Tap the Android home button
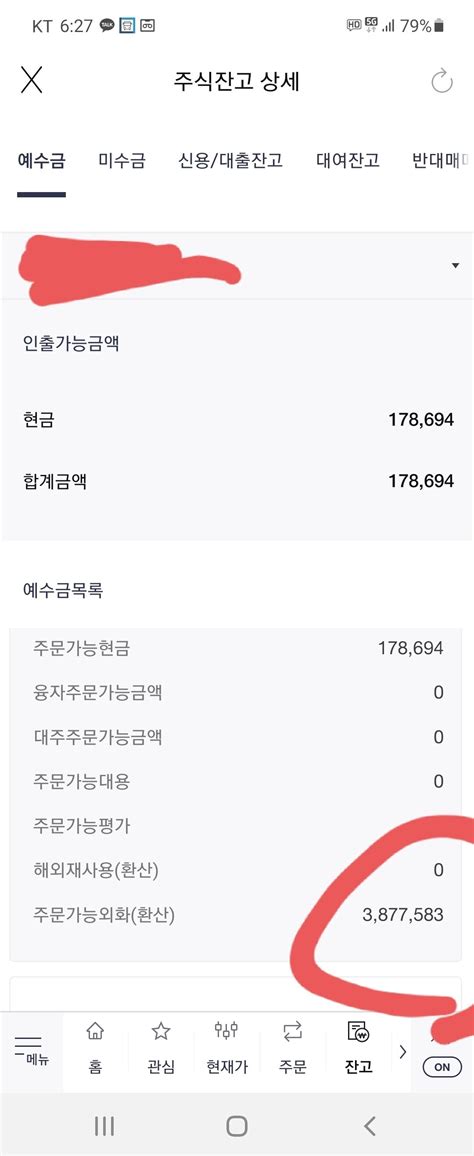474x1156 pixels. click(x=237, y=1125)
